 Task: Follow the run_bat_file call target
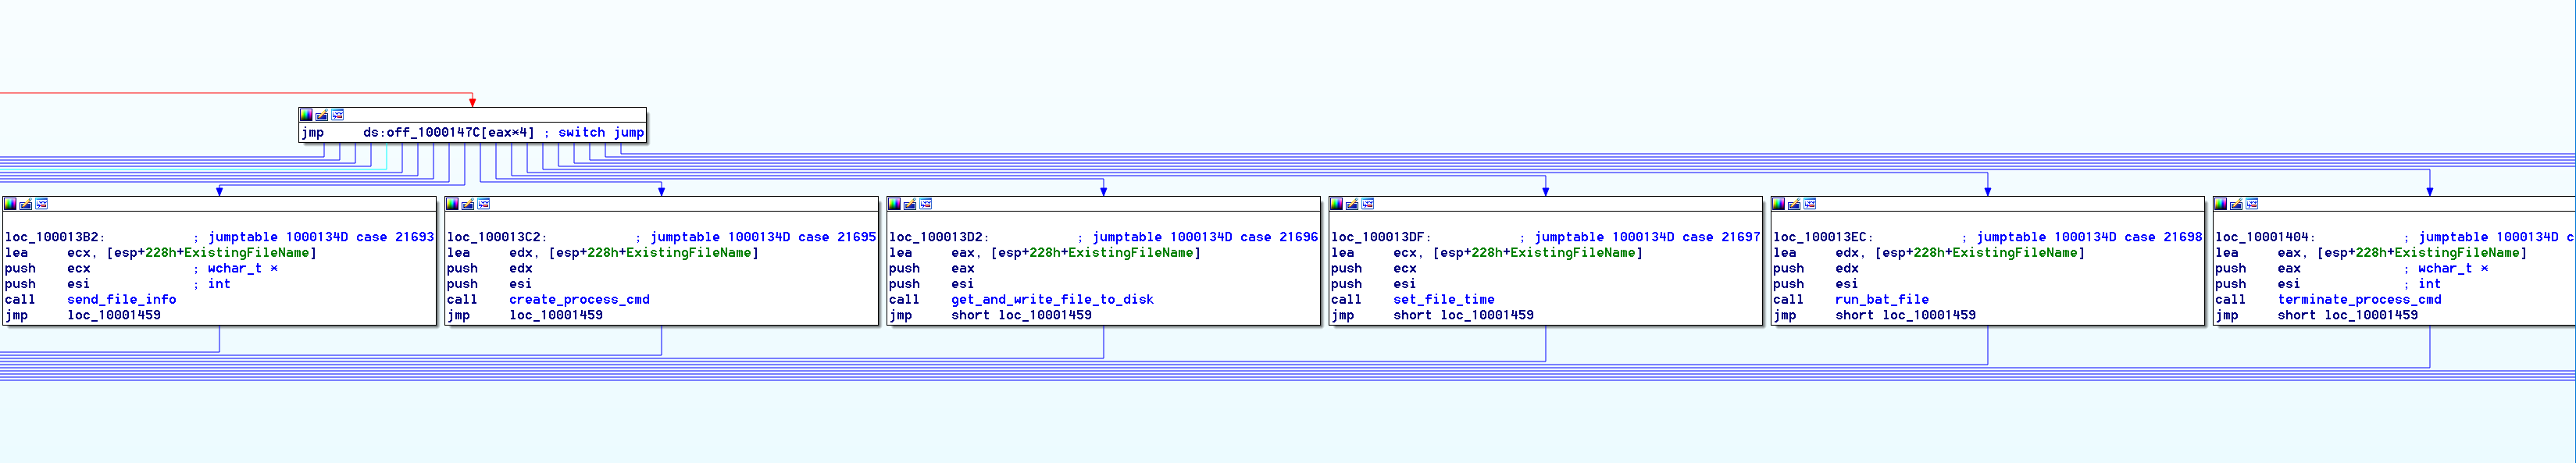point(1882,300)
